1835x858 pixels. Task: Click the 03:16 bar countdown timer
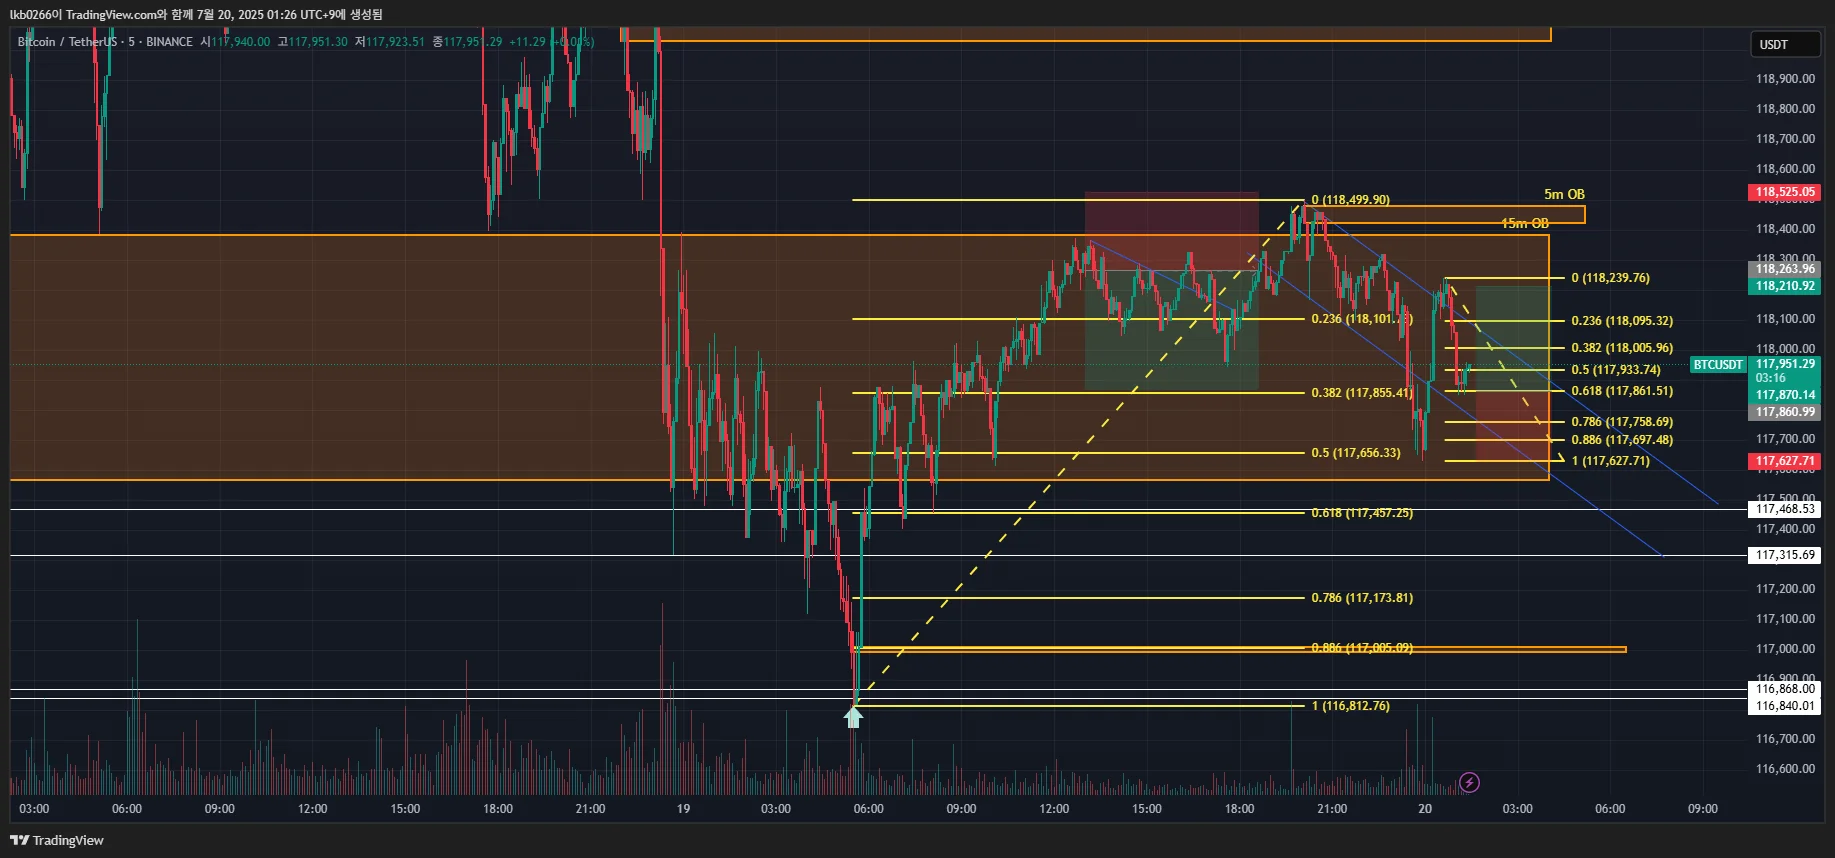click(1771, 378)
